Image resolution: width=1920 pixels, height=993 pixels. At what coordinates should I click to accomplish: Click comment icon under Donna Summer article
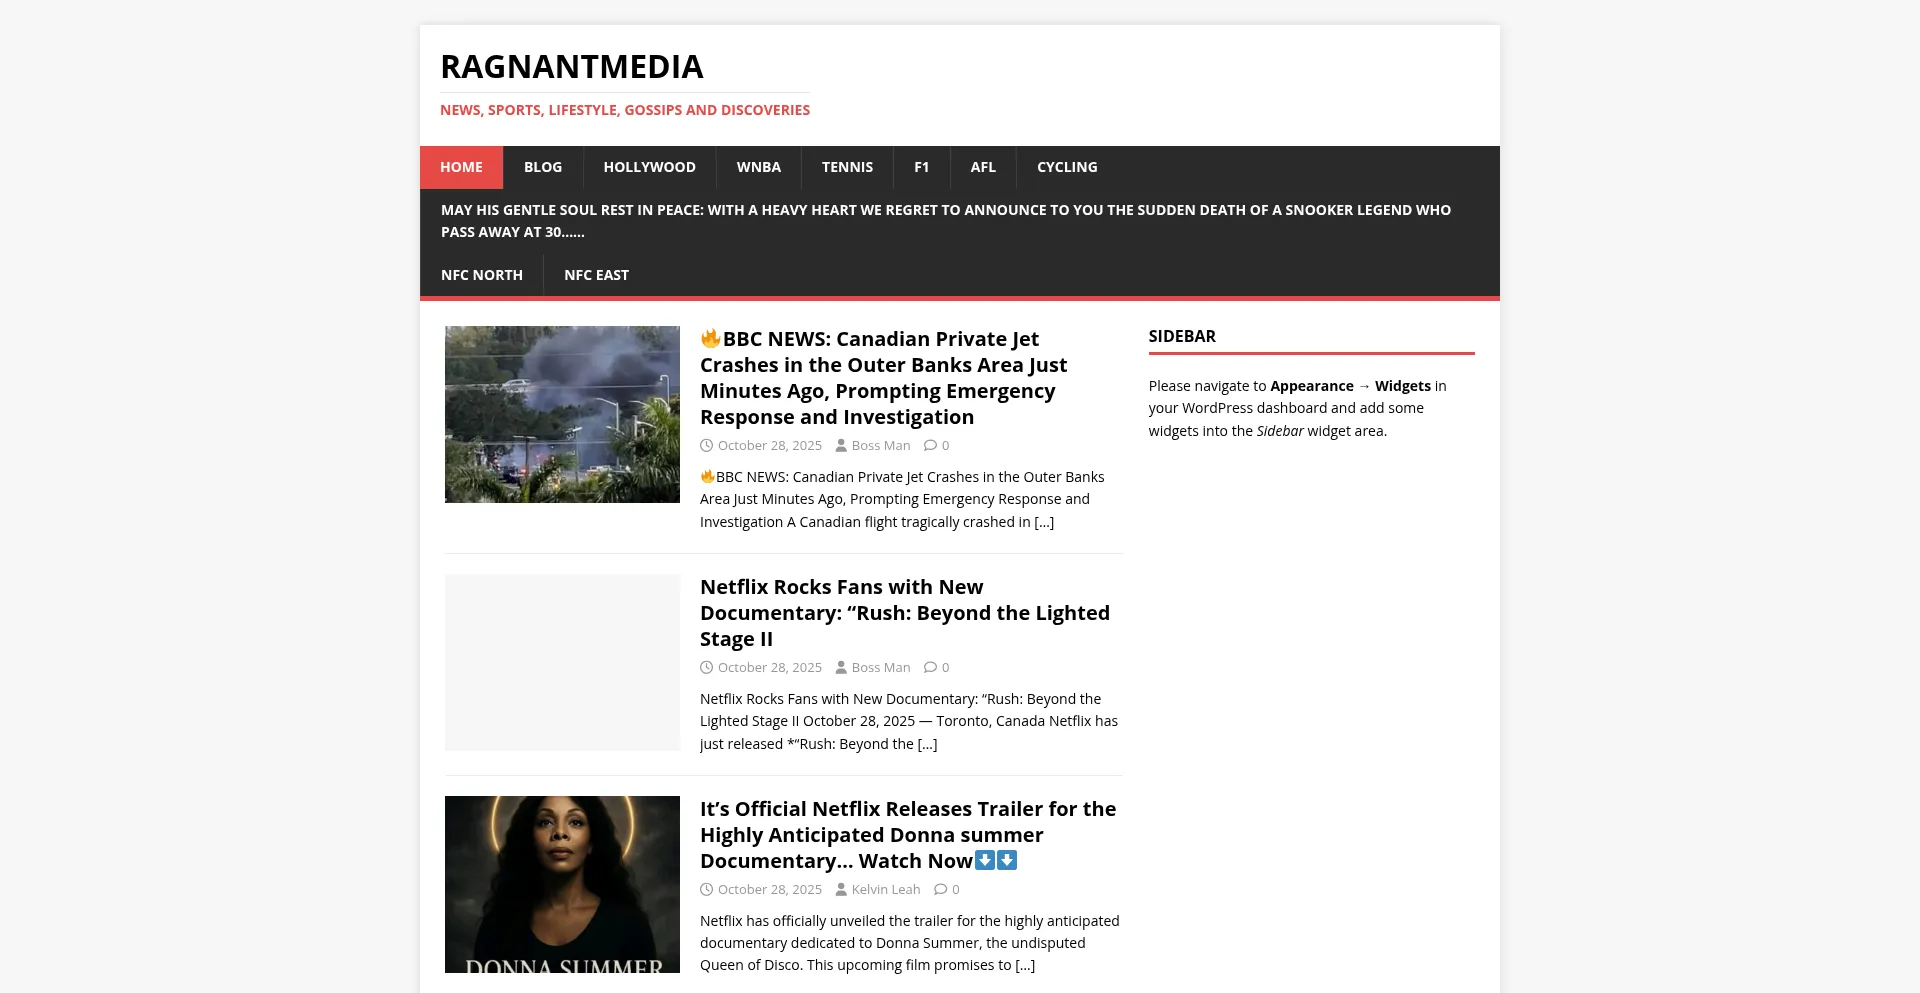click(x=940, y=890)
